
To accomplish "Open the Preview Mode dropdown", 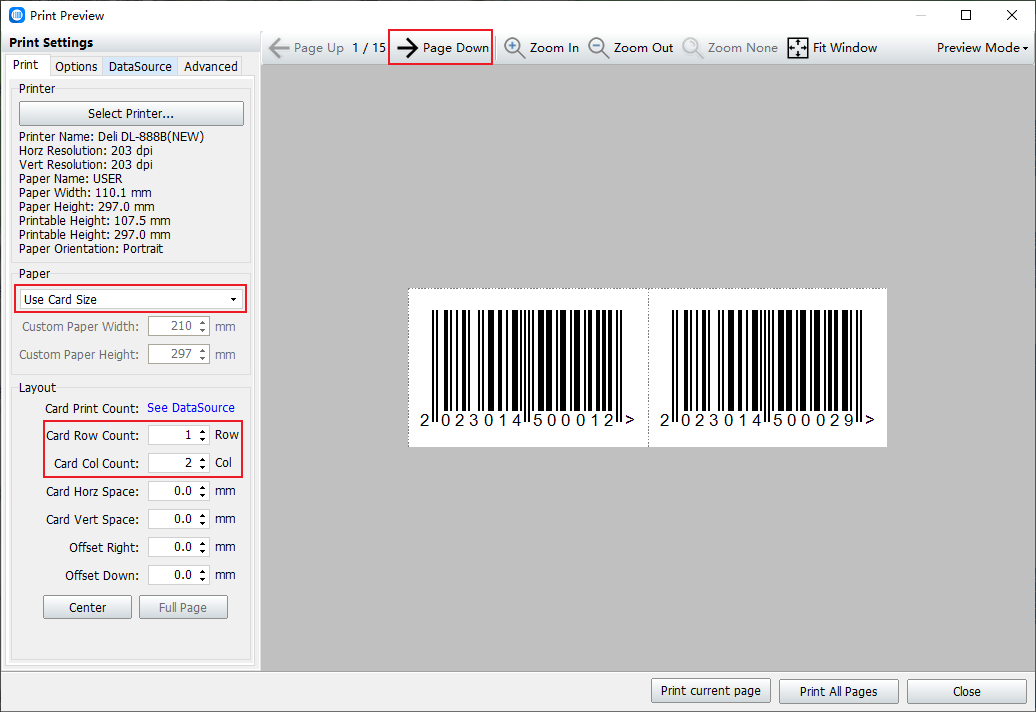I will click(x=982, y=48).
